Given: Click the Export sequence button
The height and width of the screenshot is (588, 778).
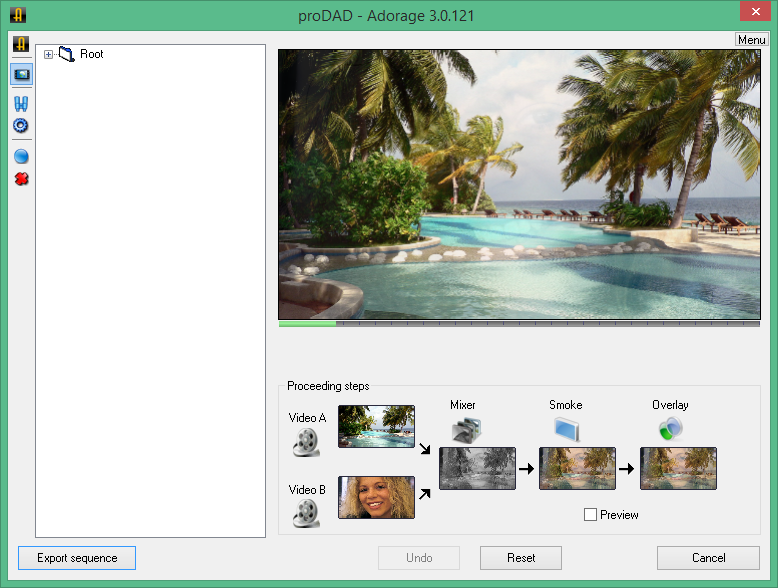Looking at the screenshot, I should pyautogui.click(x=77, y=558).
